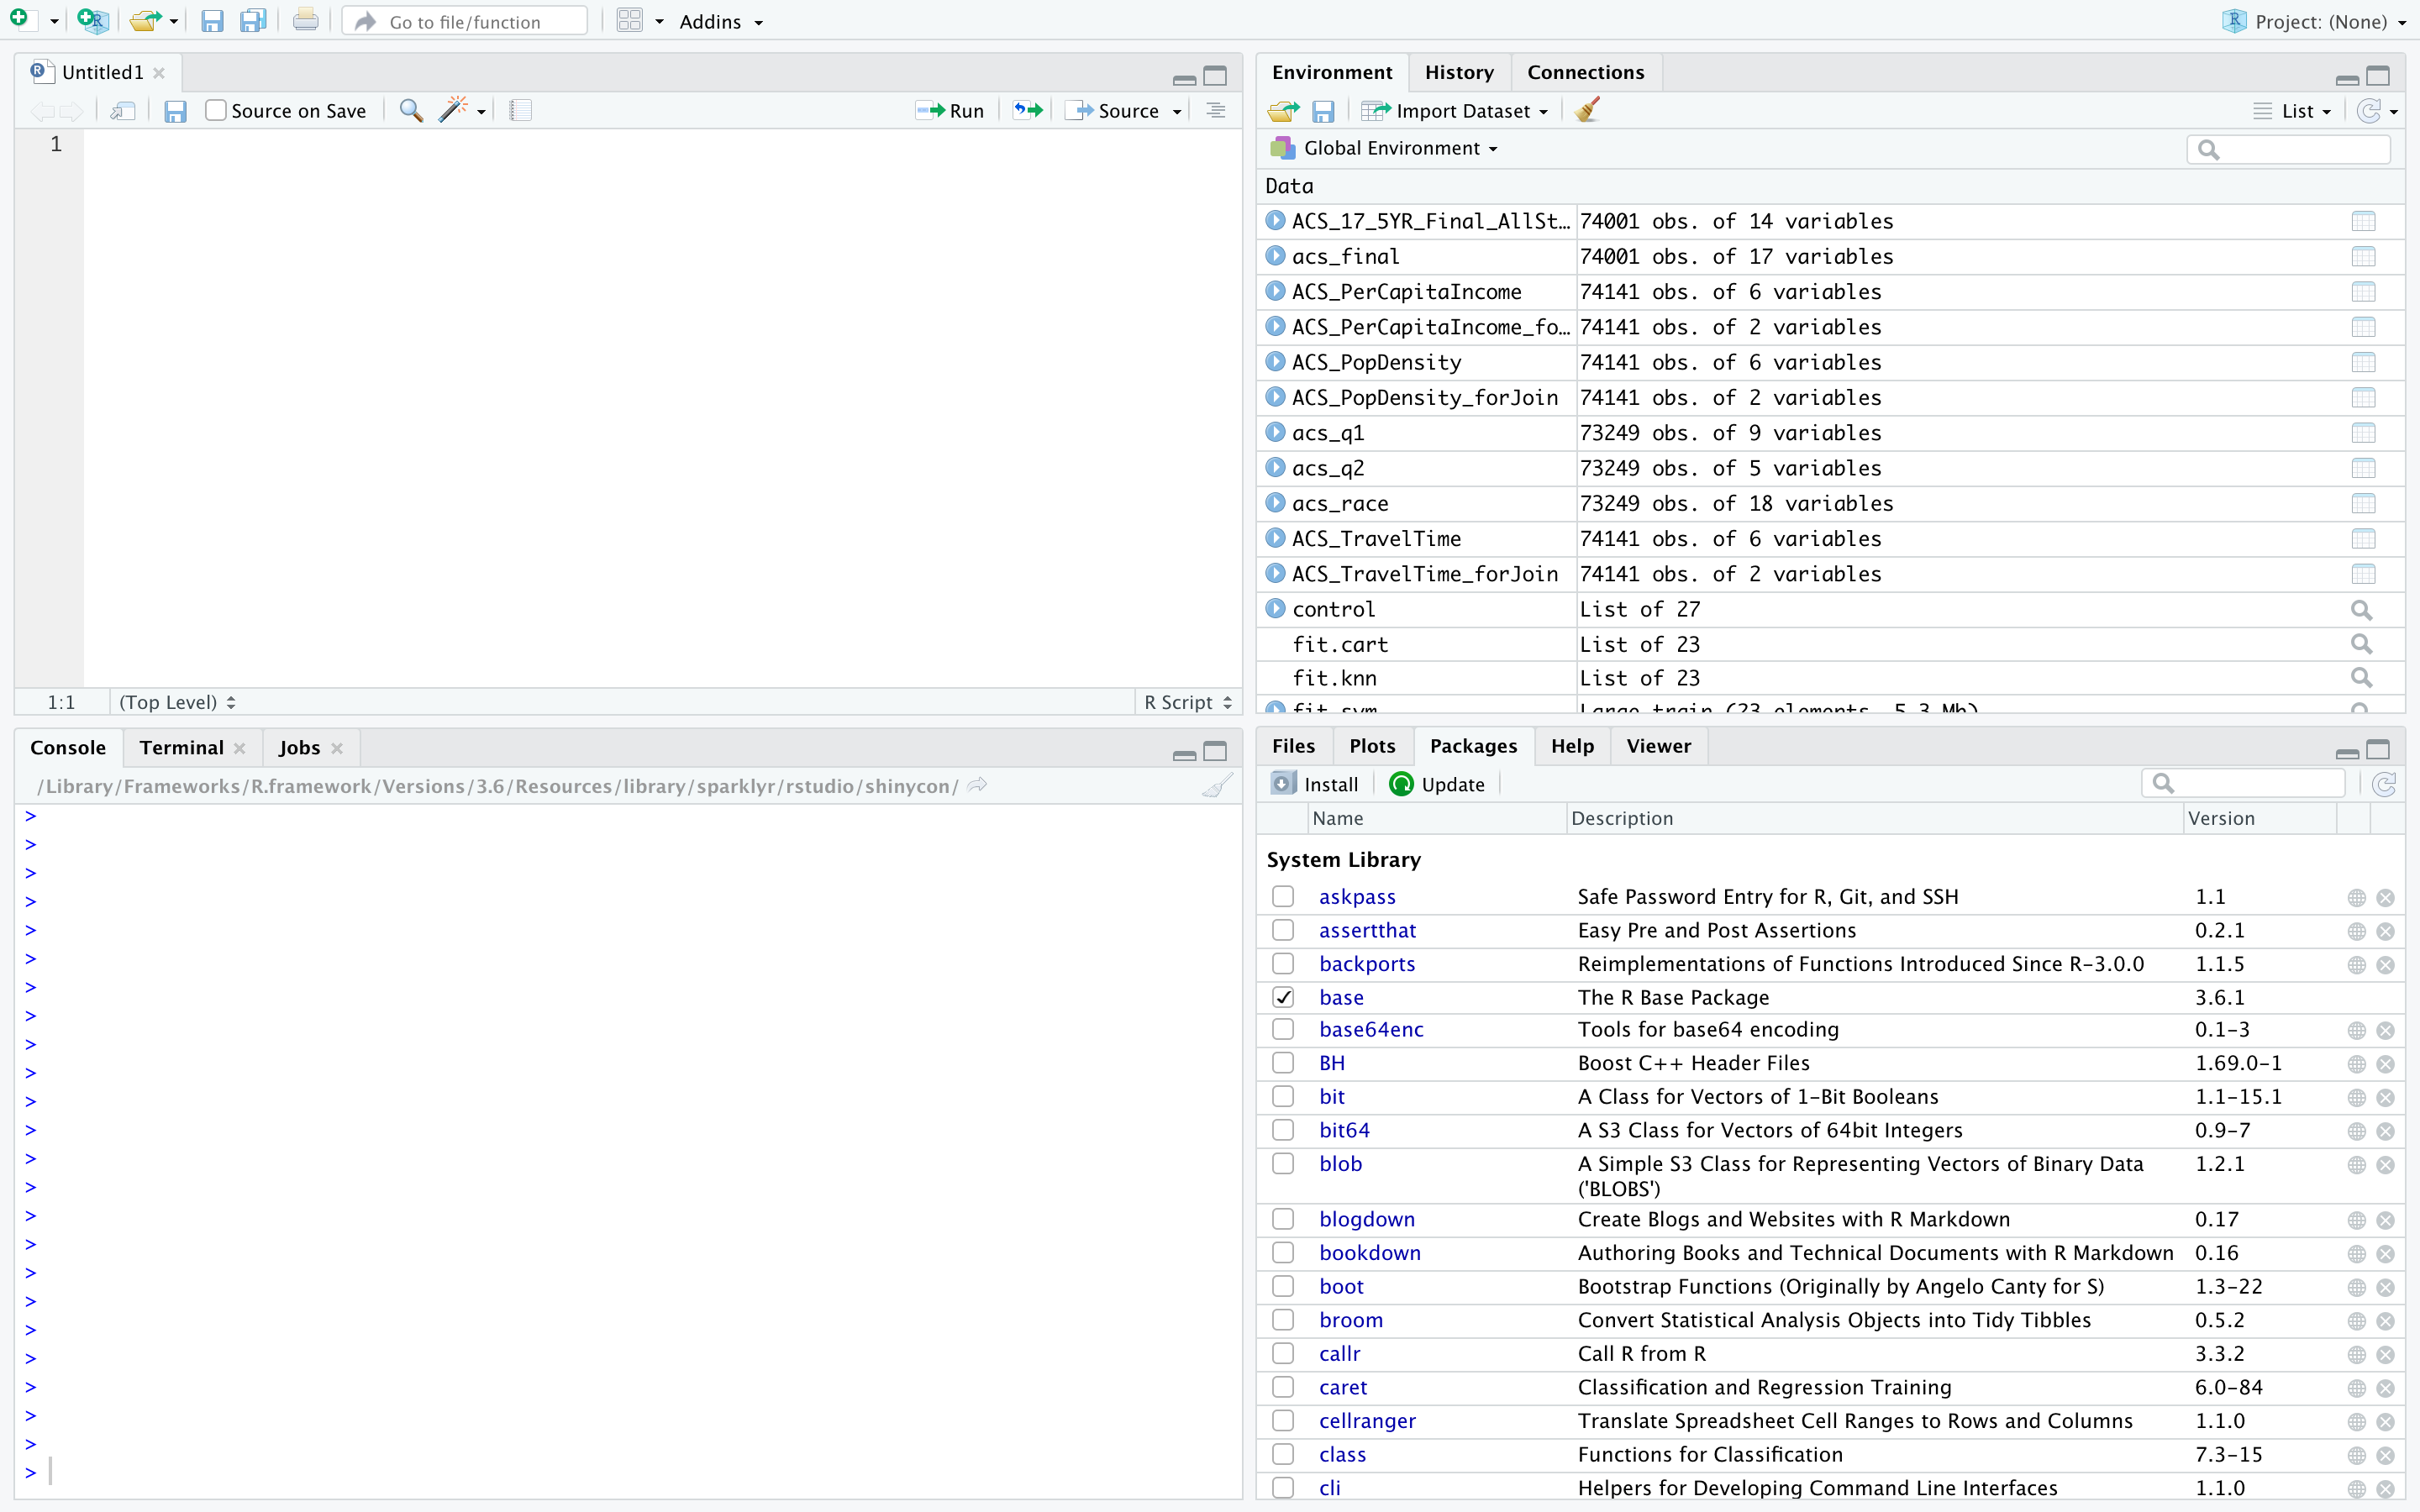
Task: Click the New File icon in the main toolbar
Action: (x=19, y=20)
